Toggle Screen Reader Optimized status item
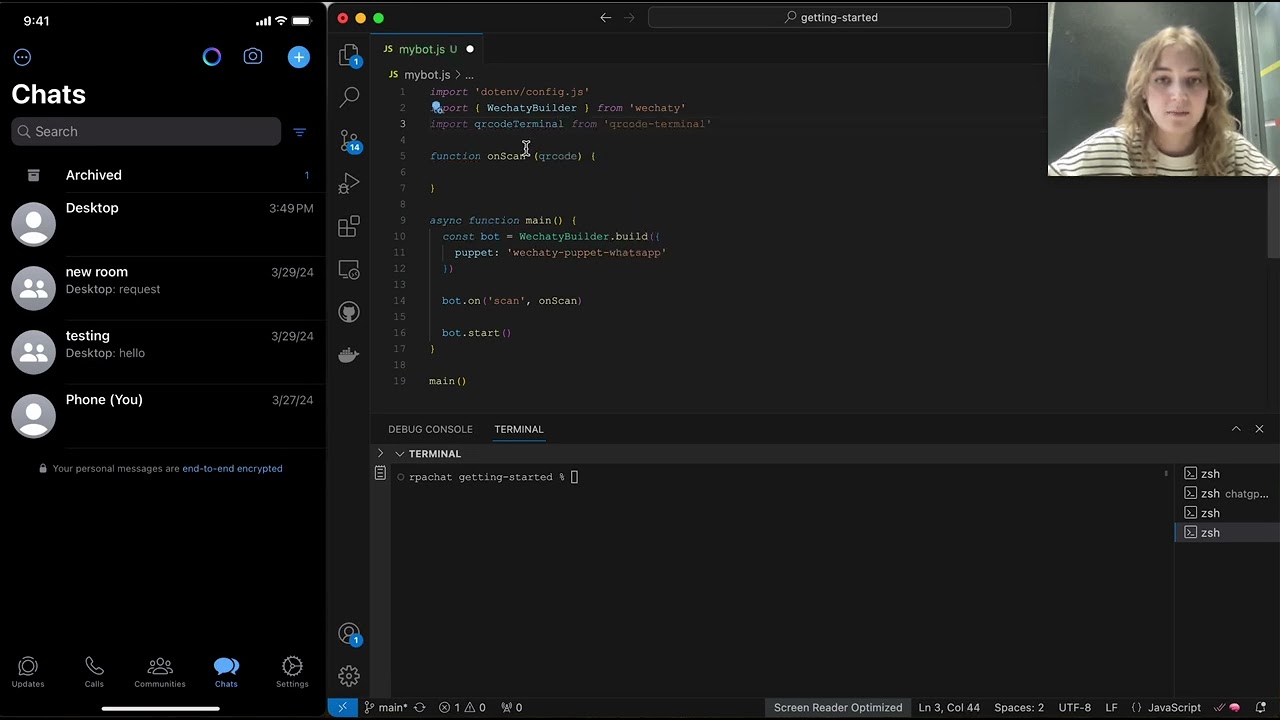Viewport: 1280px width, 720px height. coord(838,707)
